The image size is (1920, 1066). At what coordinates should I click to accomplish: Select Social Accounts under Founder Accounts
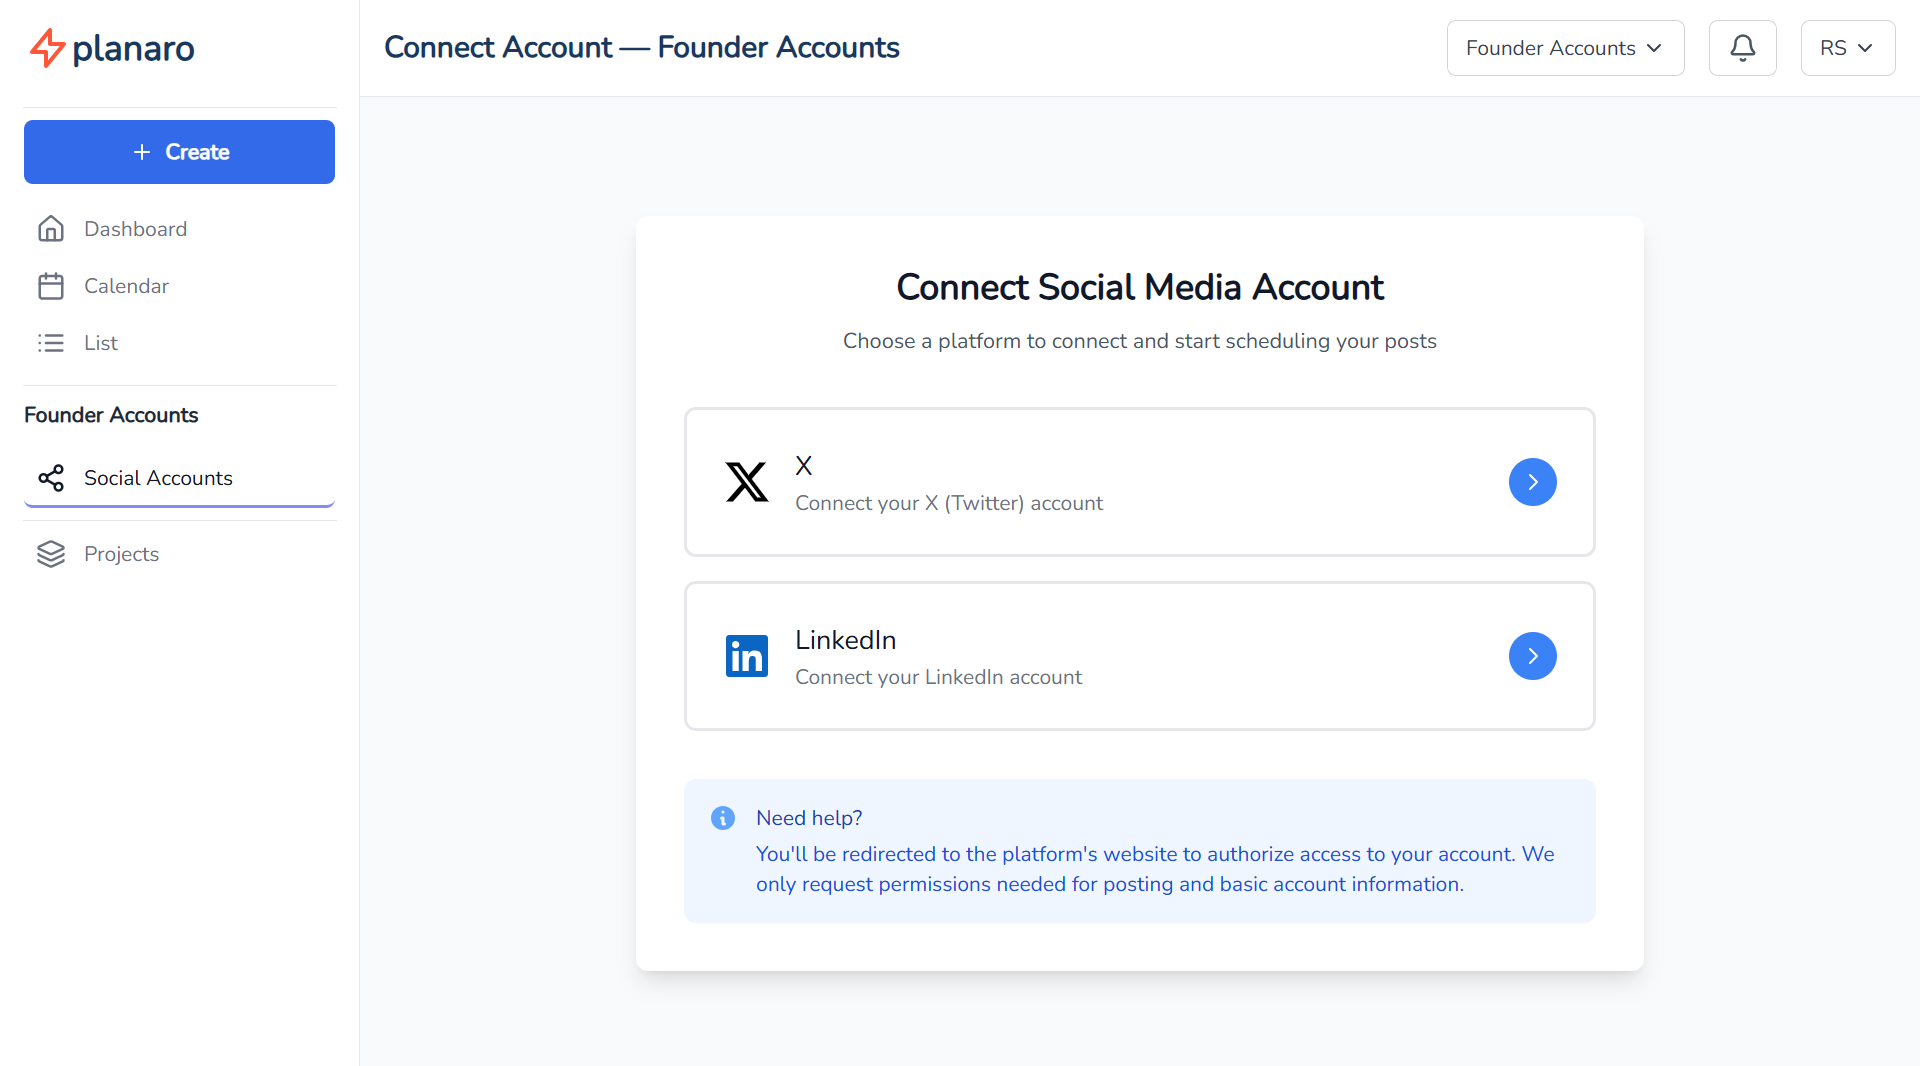[x=158, y=478]
